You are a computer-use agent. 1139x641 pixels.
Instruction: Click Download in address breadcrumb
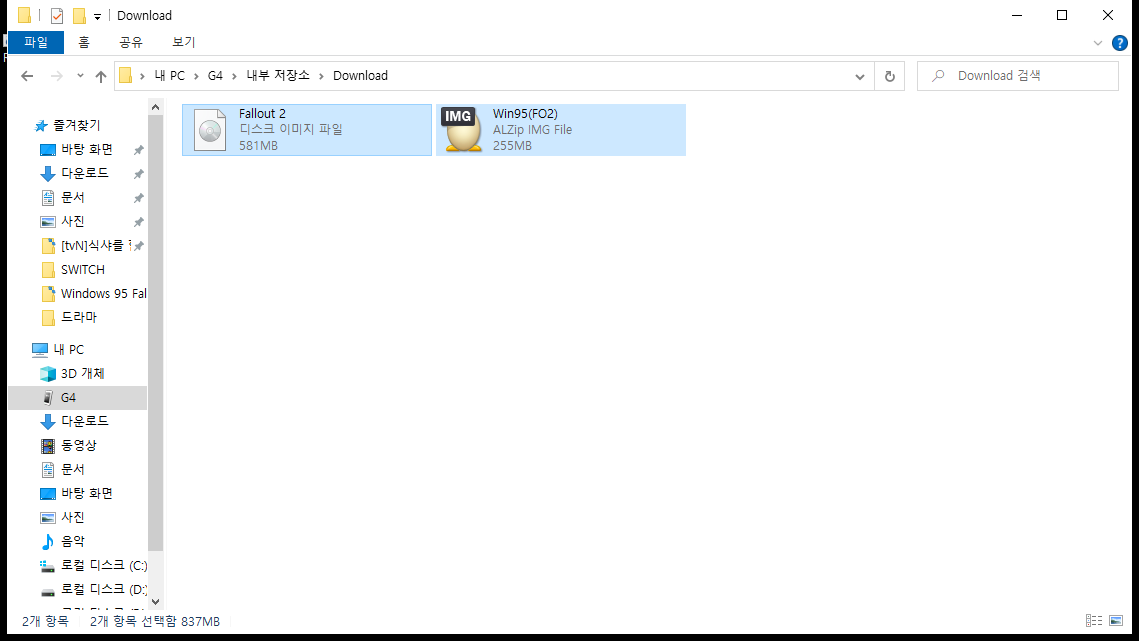tap(360, 76)
